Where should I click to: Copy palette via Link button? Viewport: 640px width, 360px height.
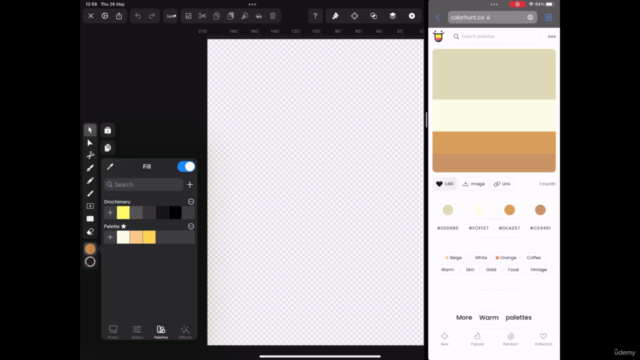point(502,184)
